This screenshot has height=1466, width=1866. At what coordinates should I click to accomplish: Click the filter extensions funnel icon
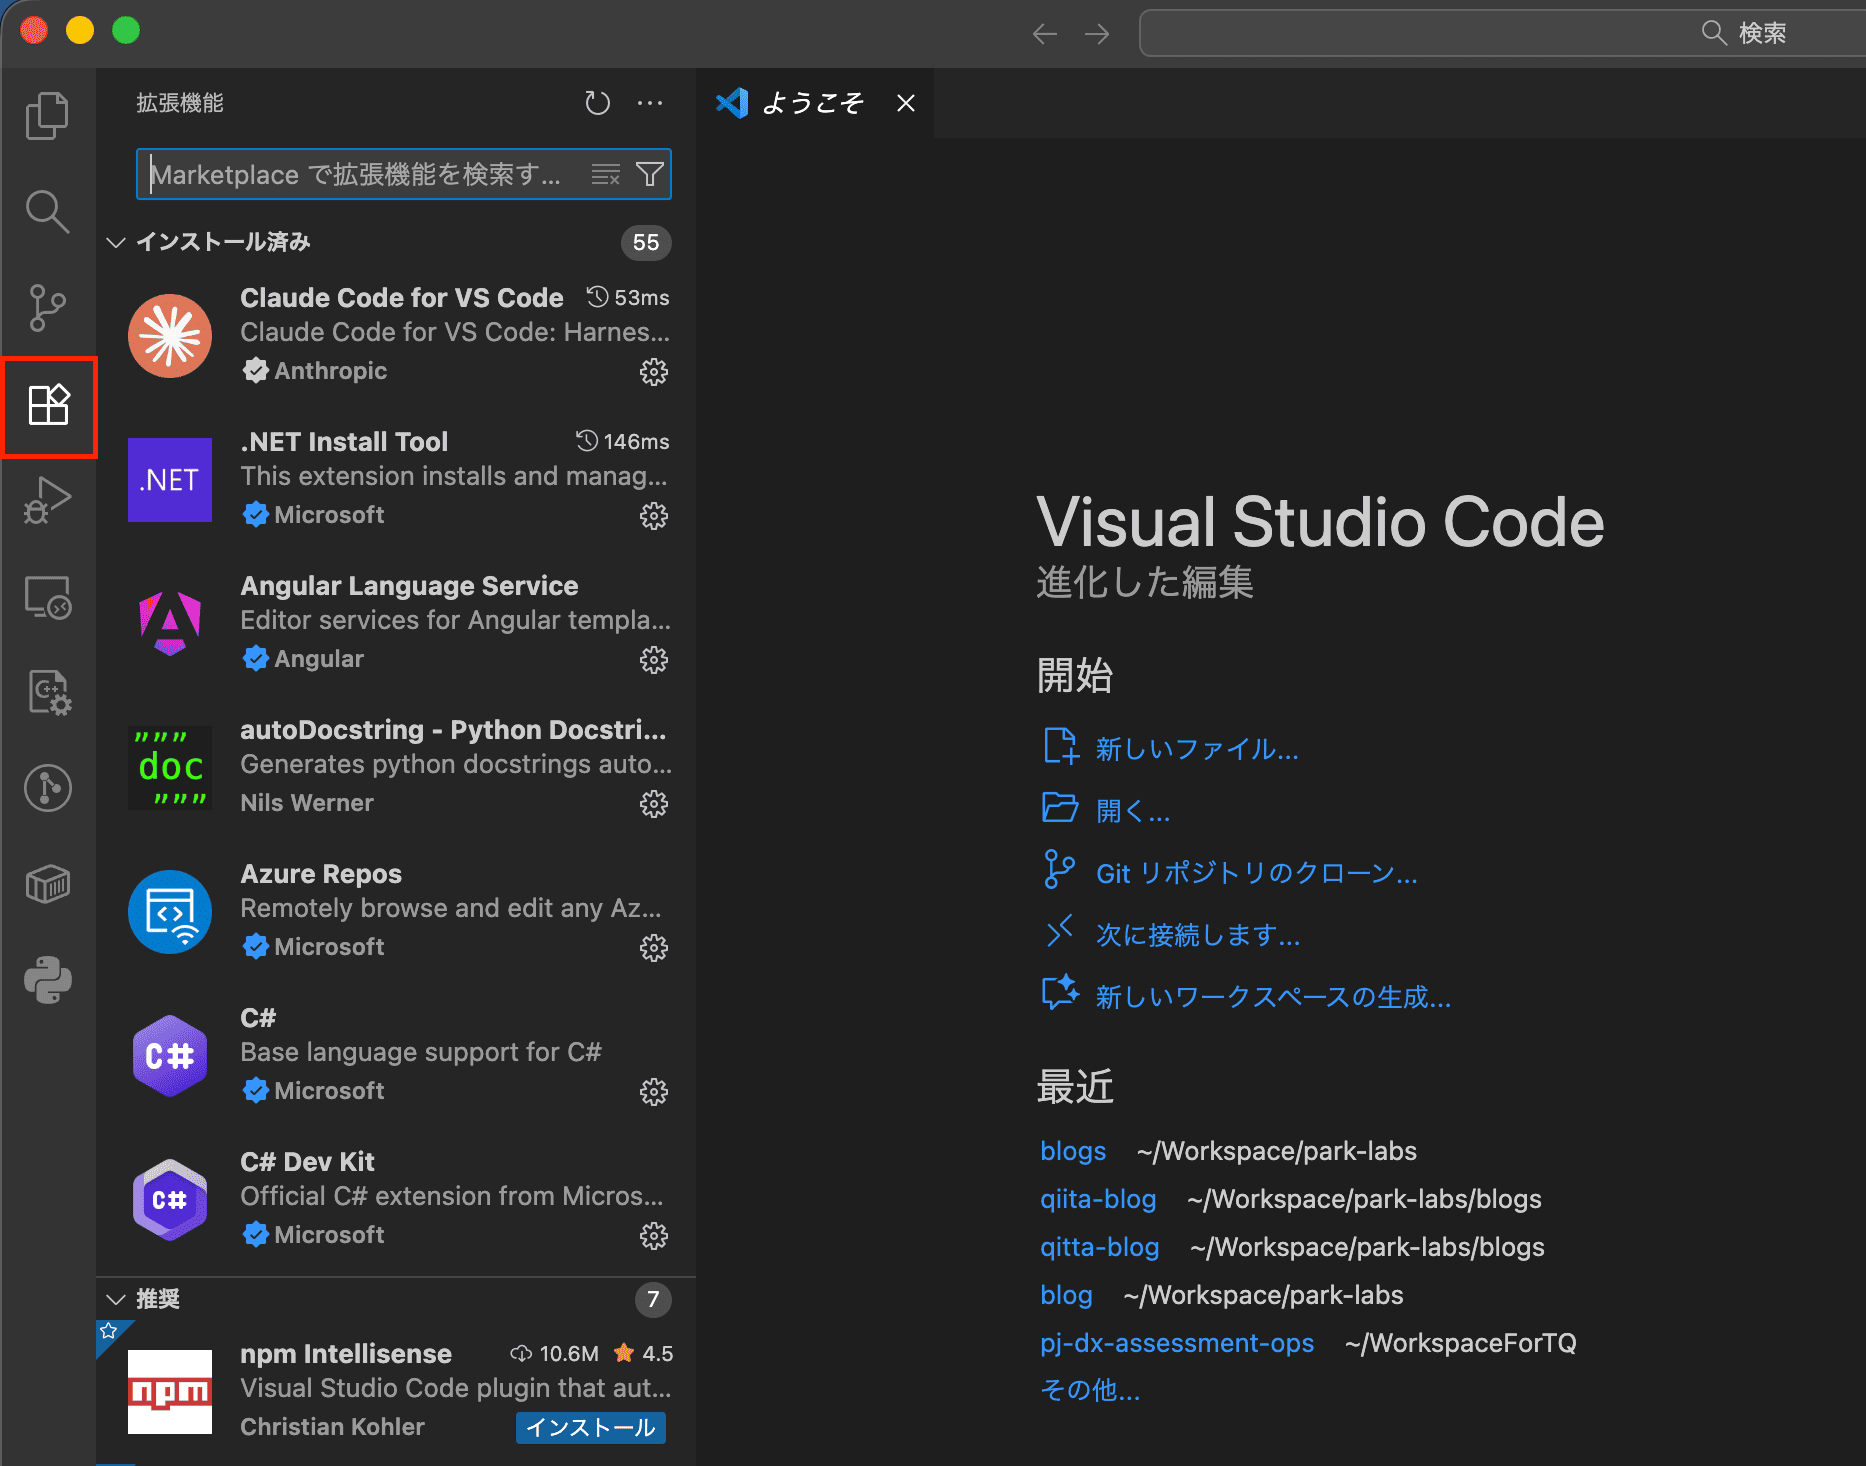[650, 175]
